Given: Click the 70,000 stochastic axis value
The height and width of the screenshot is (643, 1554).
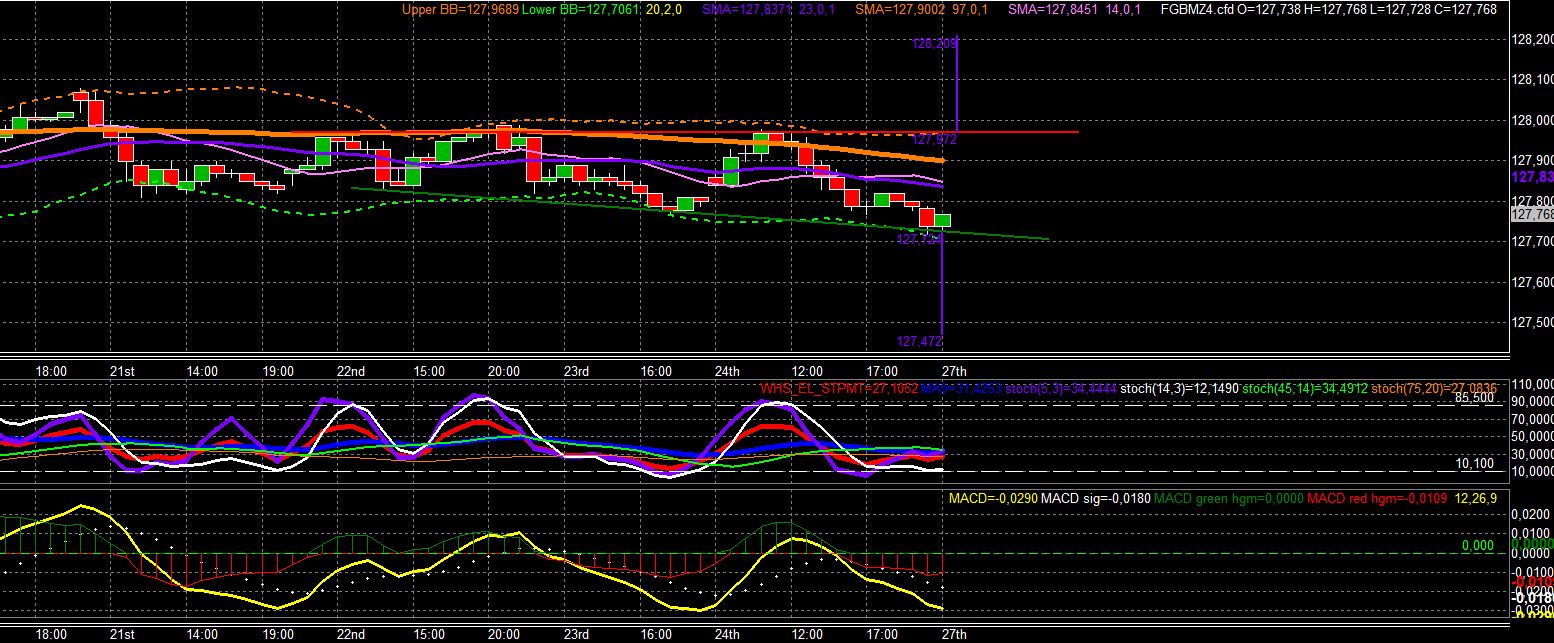Looking at the screenshot, I should [x=1533, y=419].
